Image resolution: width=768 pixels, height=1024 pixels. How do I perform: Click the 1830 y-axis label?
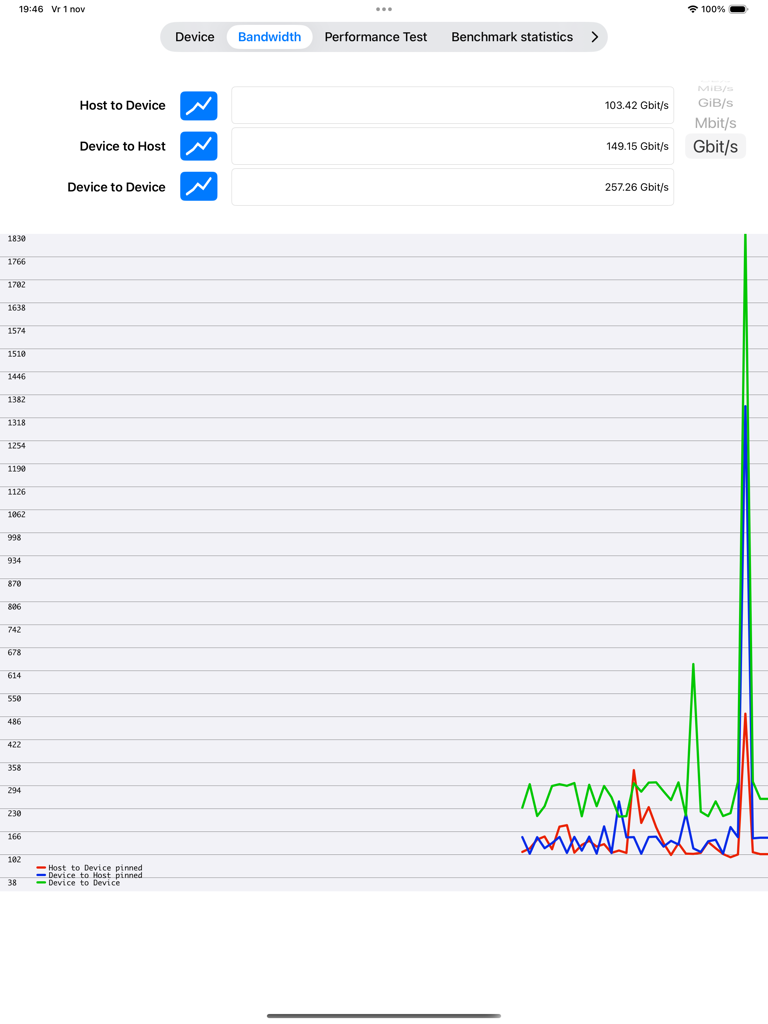click(x=16, y=239)
